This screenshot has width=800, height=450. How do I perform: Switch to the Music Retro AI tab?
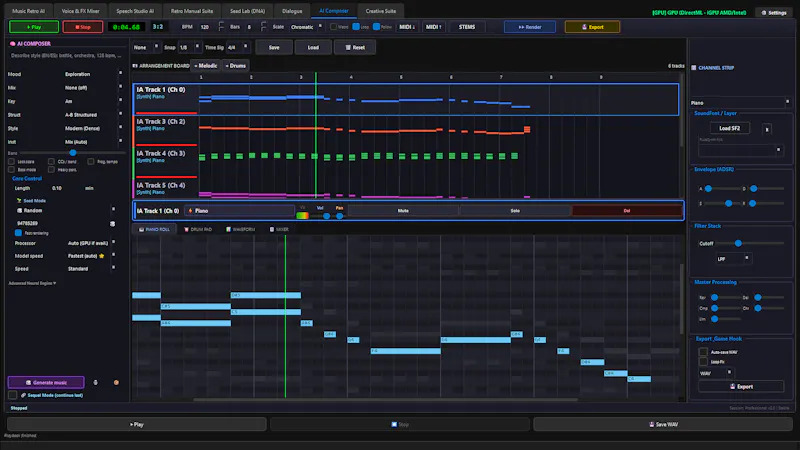(x=29, y=11)
